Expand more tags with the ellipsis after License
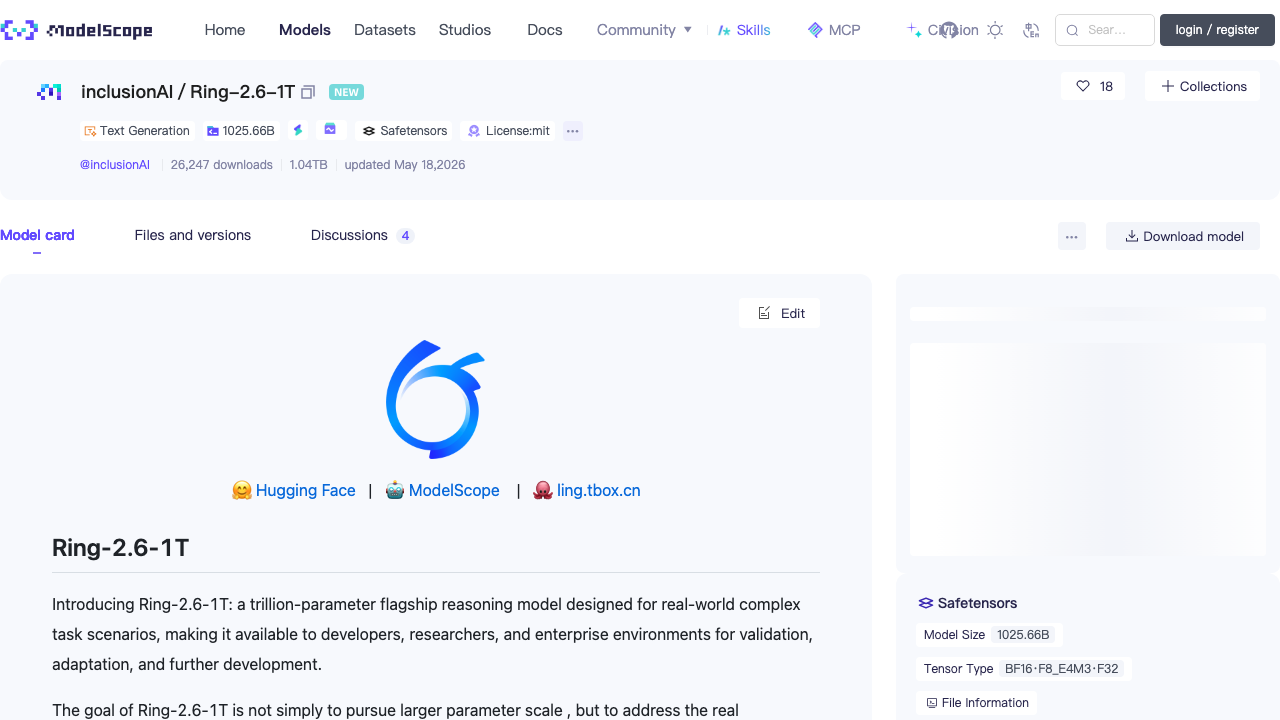The image size is (1280, 720). (572, 131)
